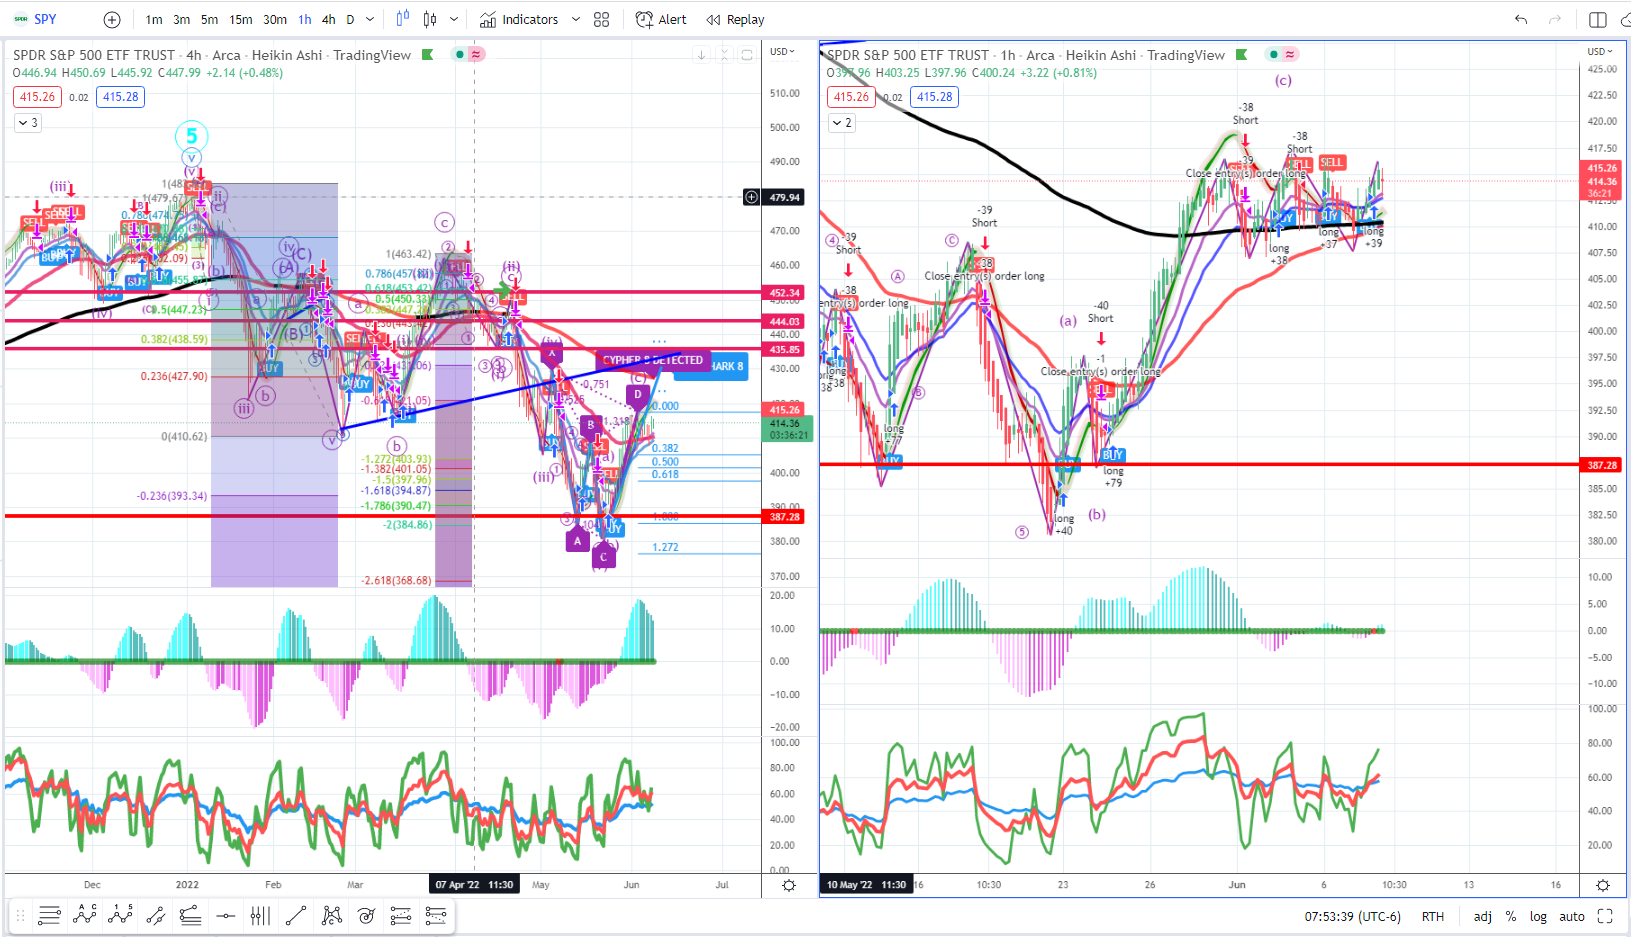
Task: Switch to the D daily timeframe
Action: tap(350, 19)
